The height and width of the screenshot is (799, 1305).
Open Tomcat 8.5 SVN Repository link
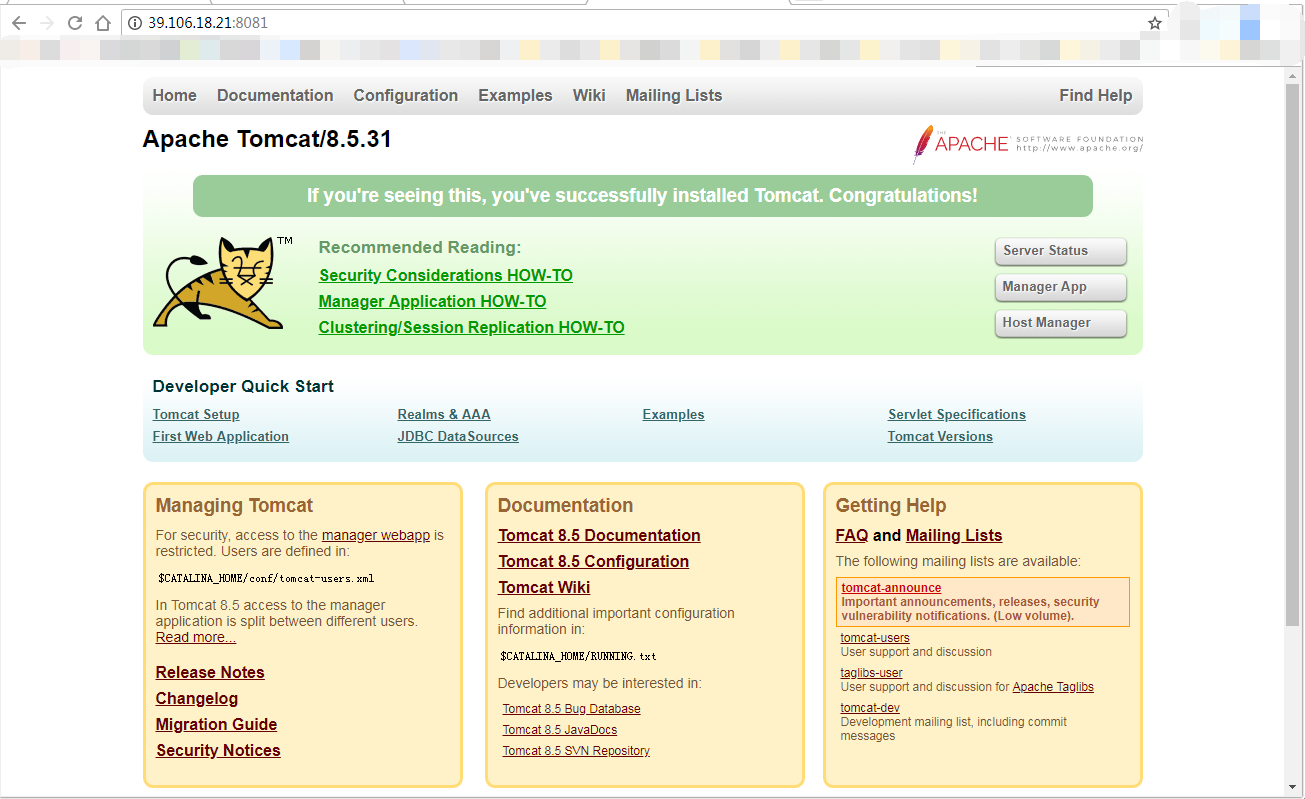point(576,751)
